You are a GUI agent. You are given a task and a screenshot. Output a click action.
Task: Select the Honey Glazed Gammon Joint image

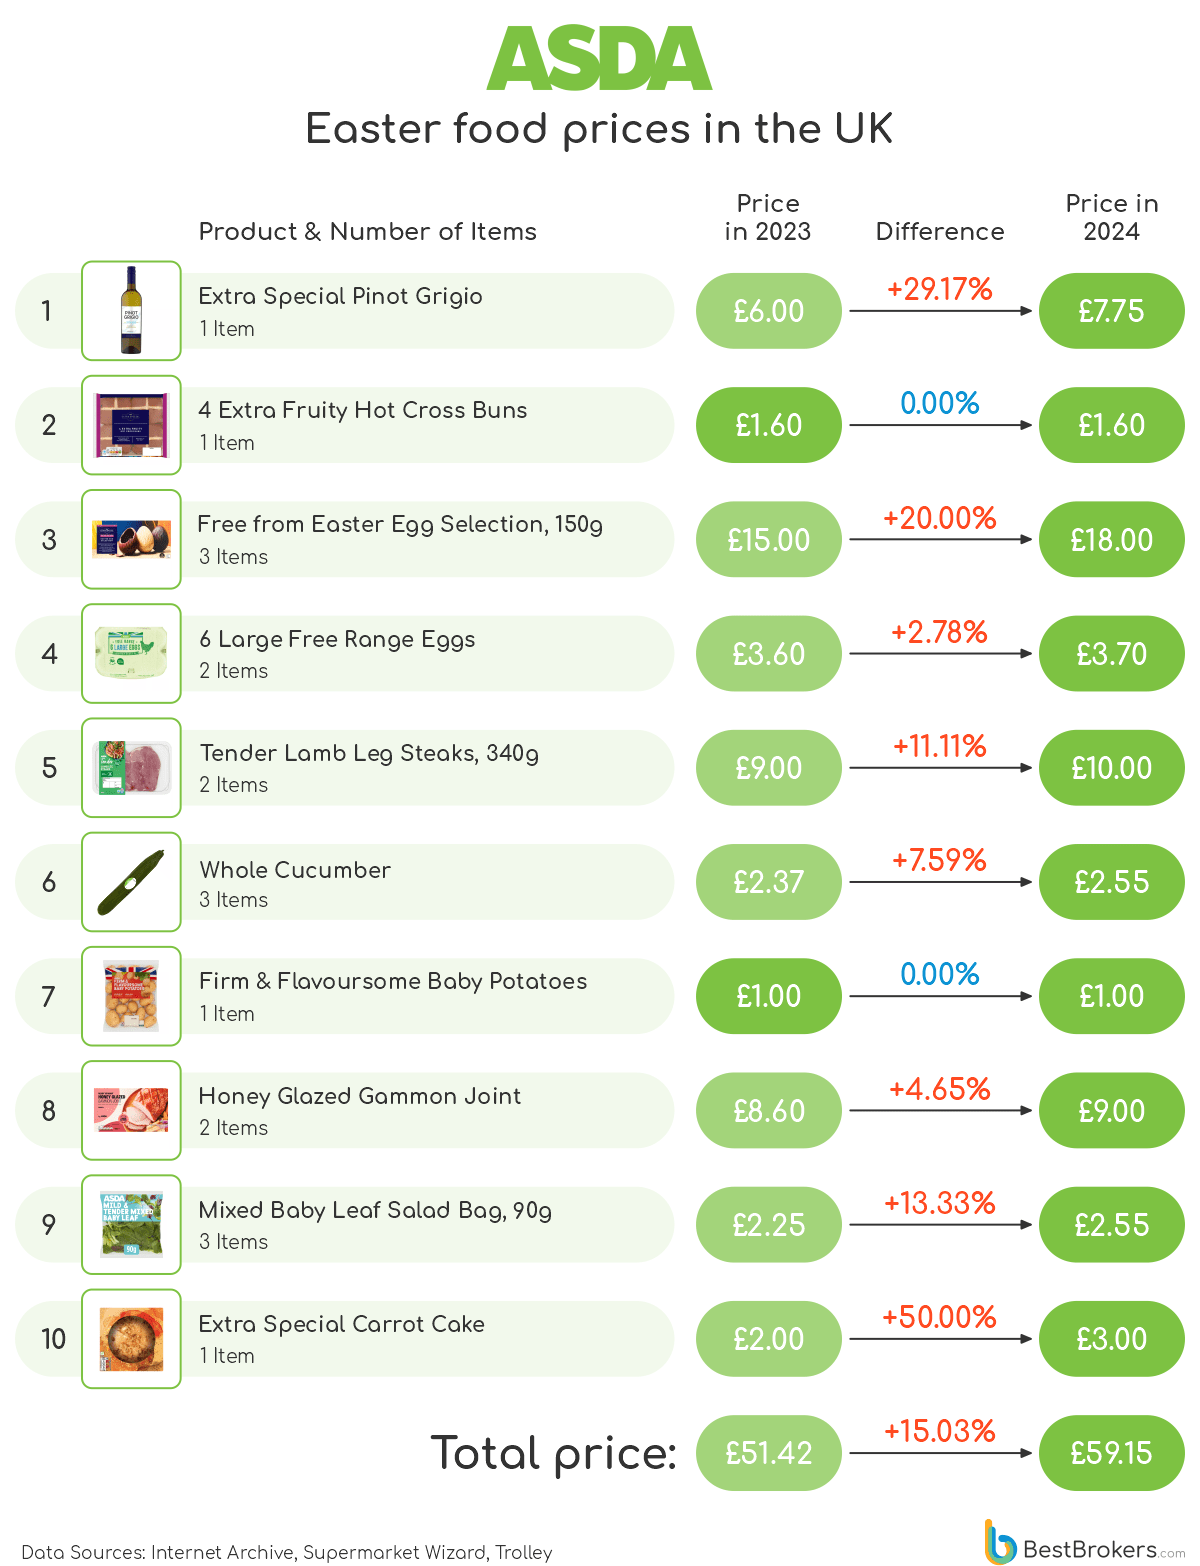(x=131, y=1110)
